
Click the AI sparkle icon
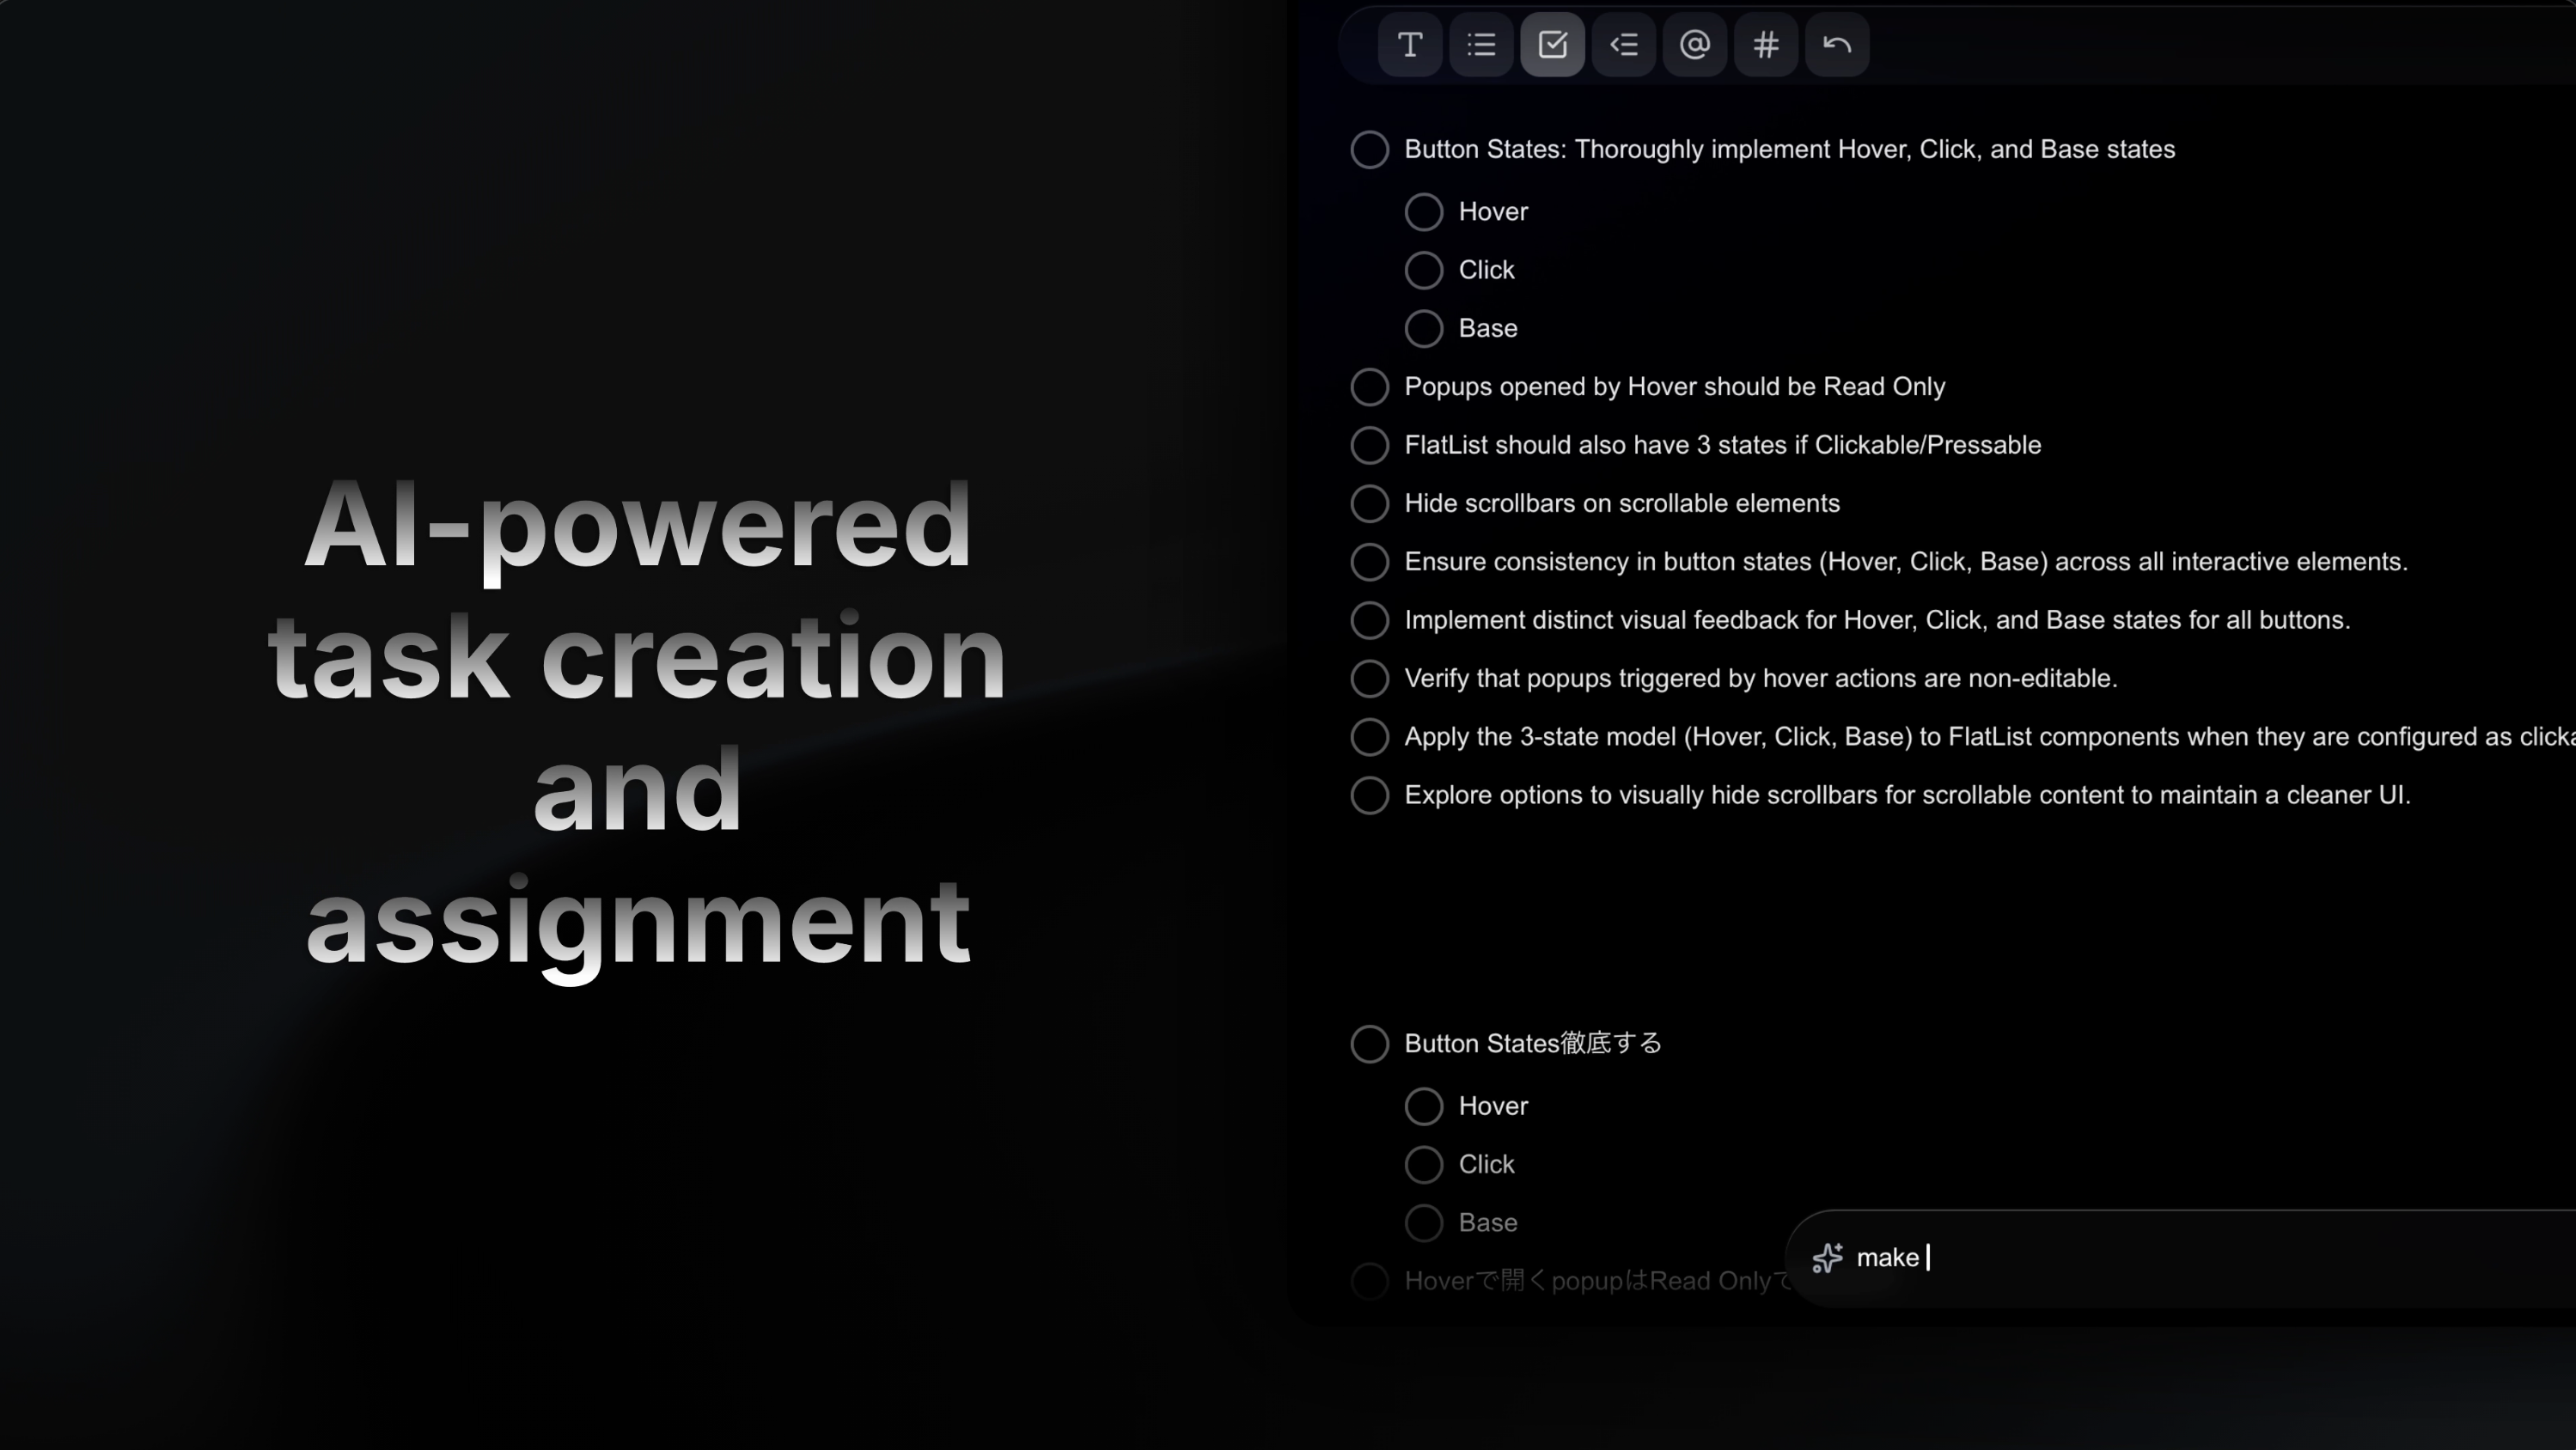pyautogui.click(x=1827, y=1257)
